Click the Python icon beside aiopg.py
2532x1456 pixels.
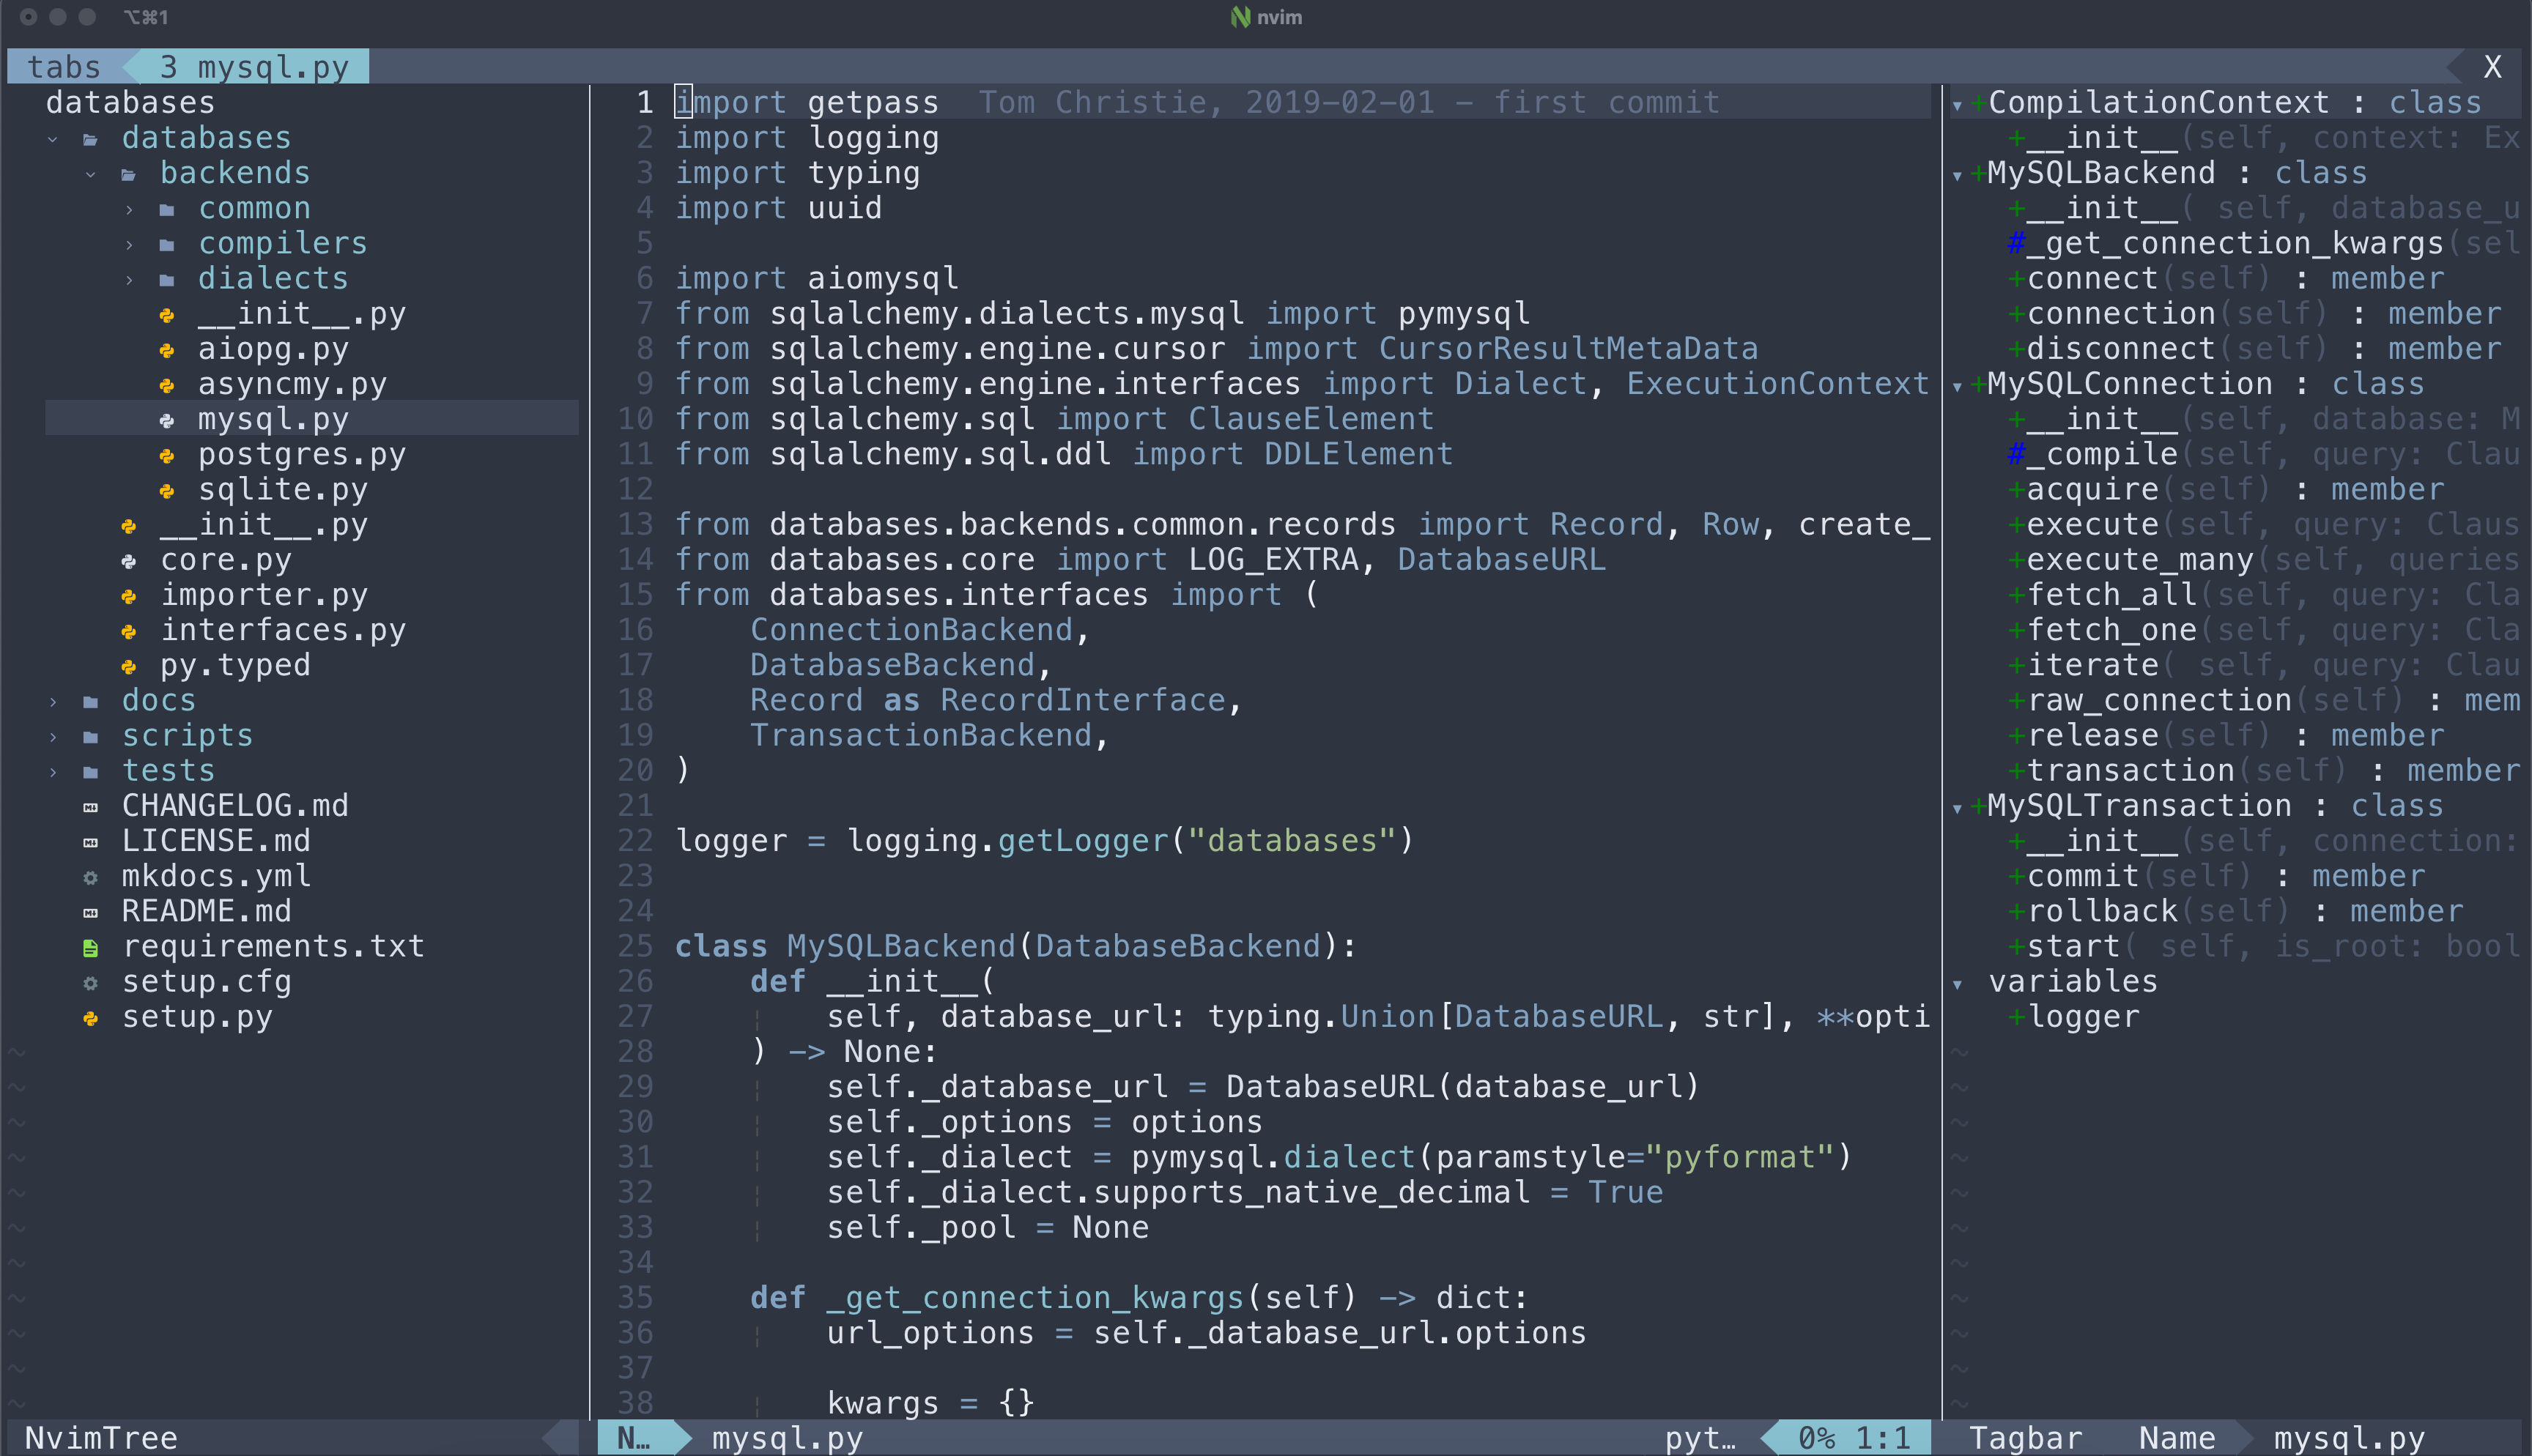tap(167, 350)
